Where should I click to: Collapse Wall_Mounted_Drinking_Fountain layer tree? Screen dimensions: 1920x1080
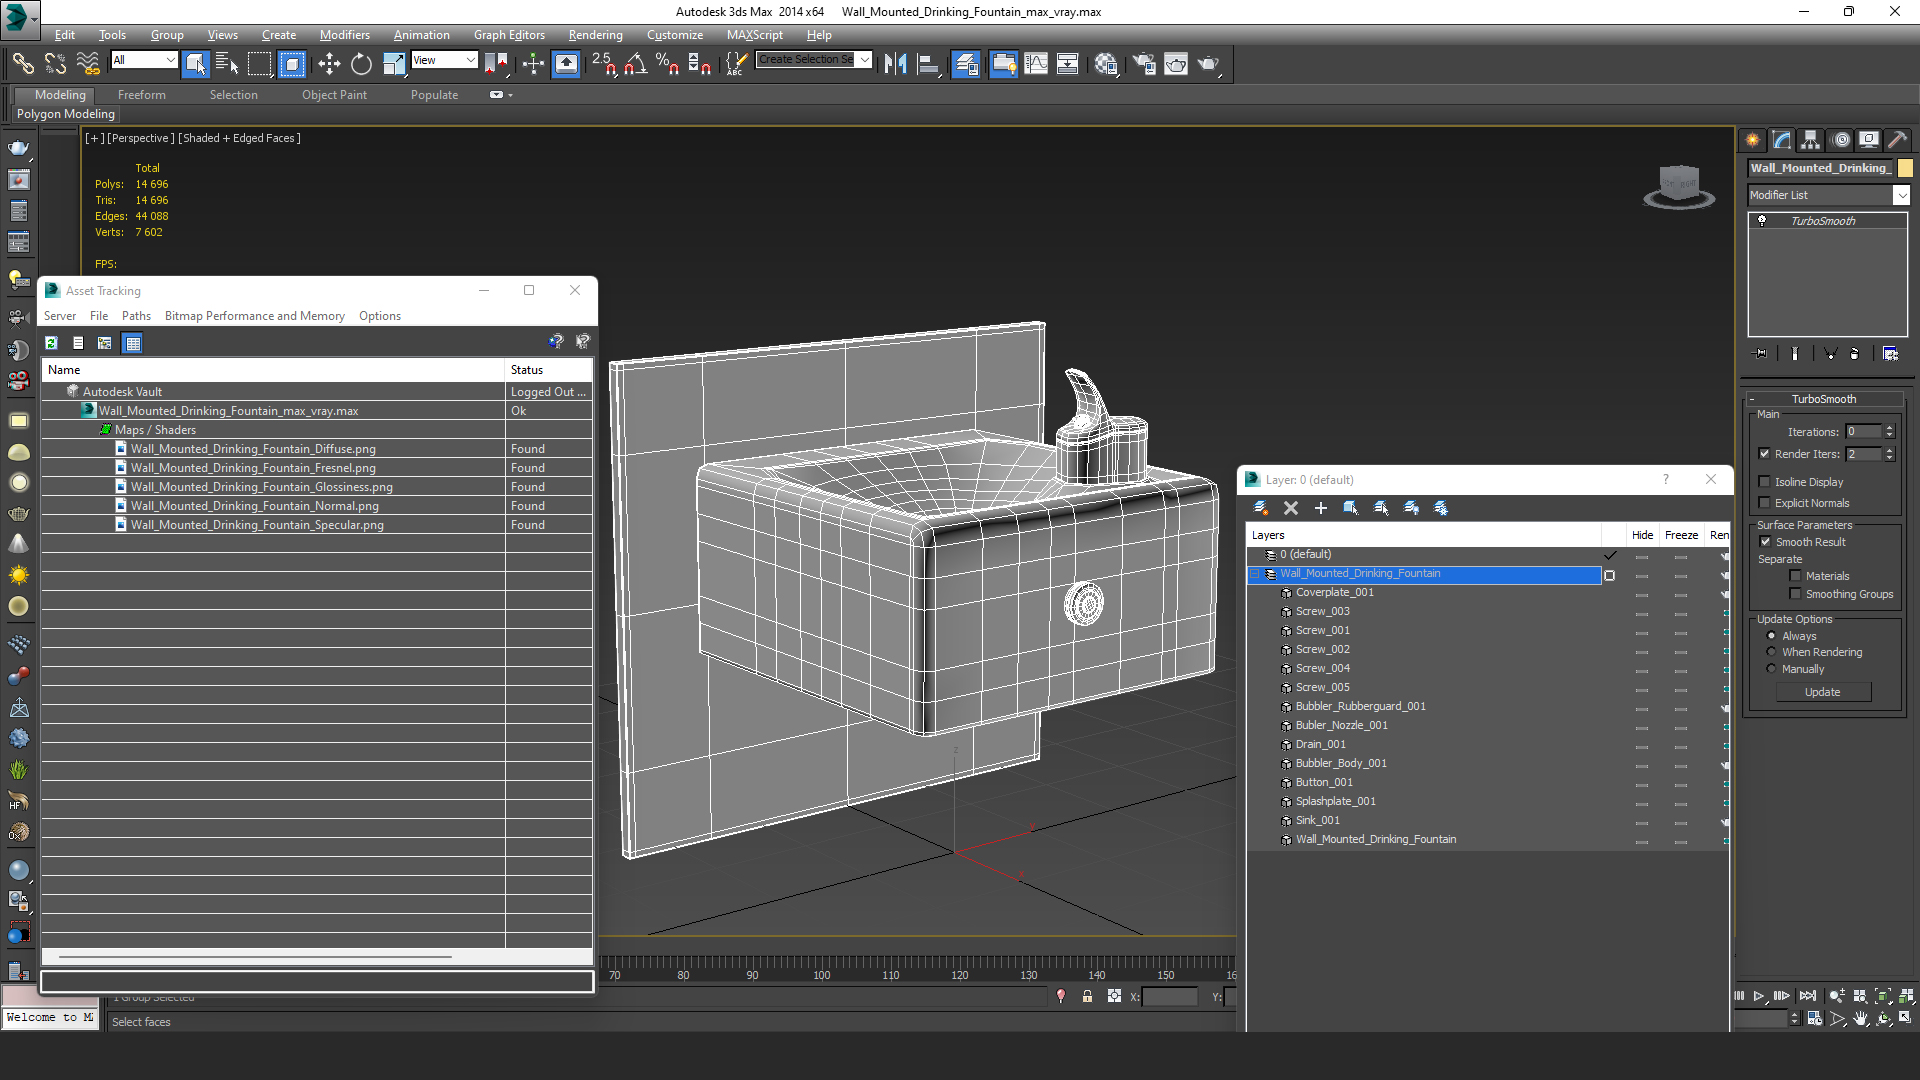[1254, 574]
